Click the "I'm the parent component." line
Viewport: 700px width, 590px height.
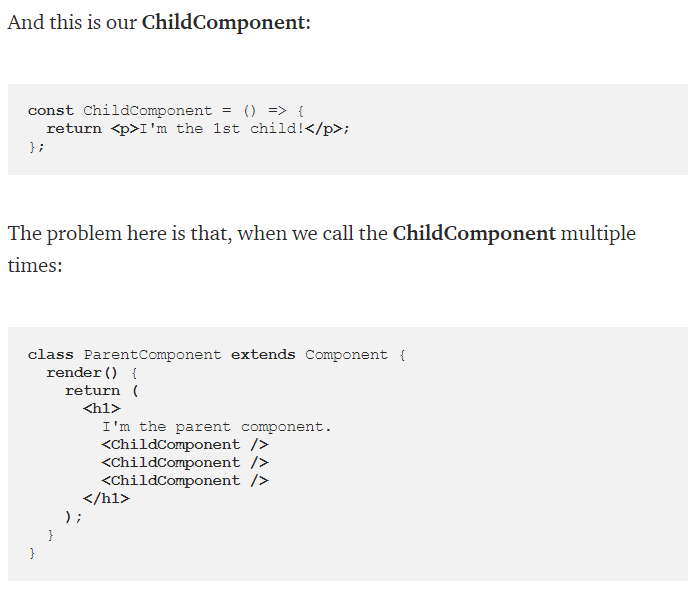(x=216, y=426)
